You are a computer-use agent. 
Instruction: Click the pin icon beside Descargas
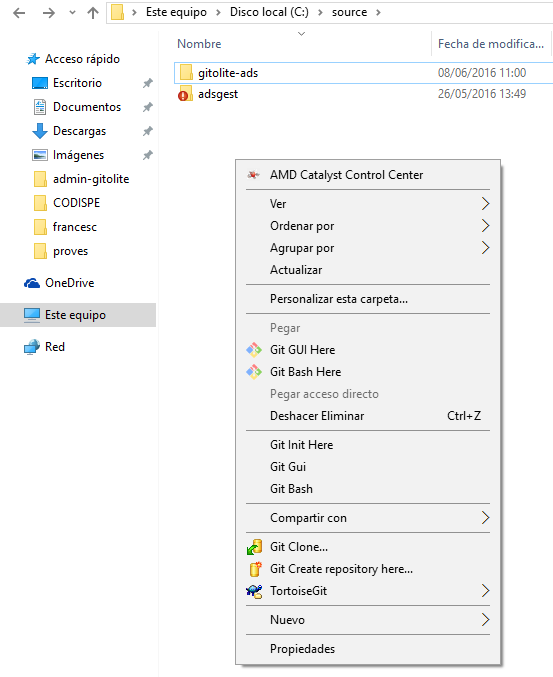148,131
